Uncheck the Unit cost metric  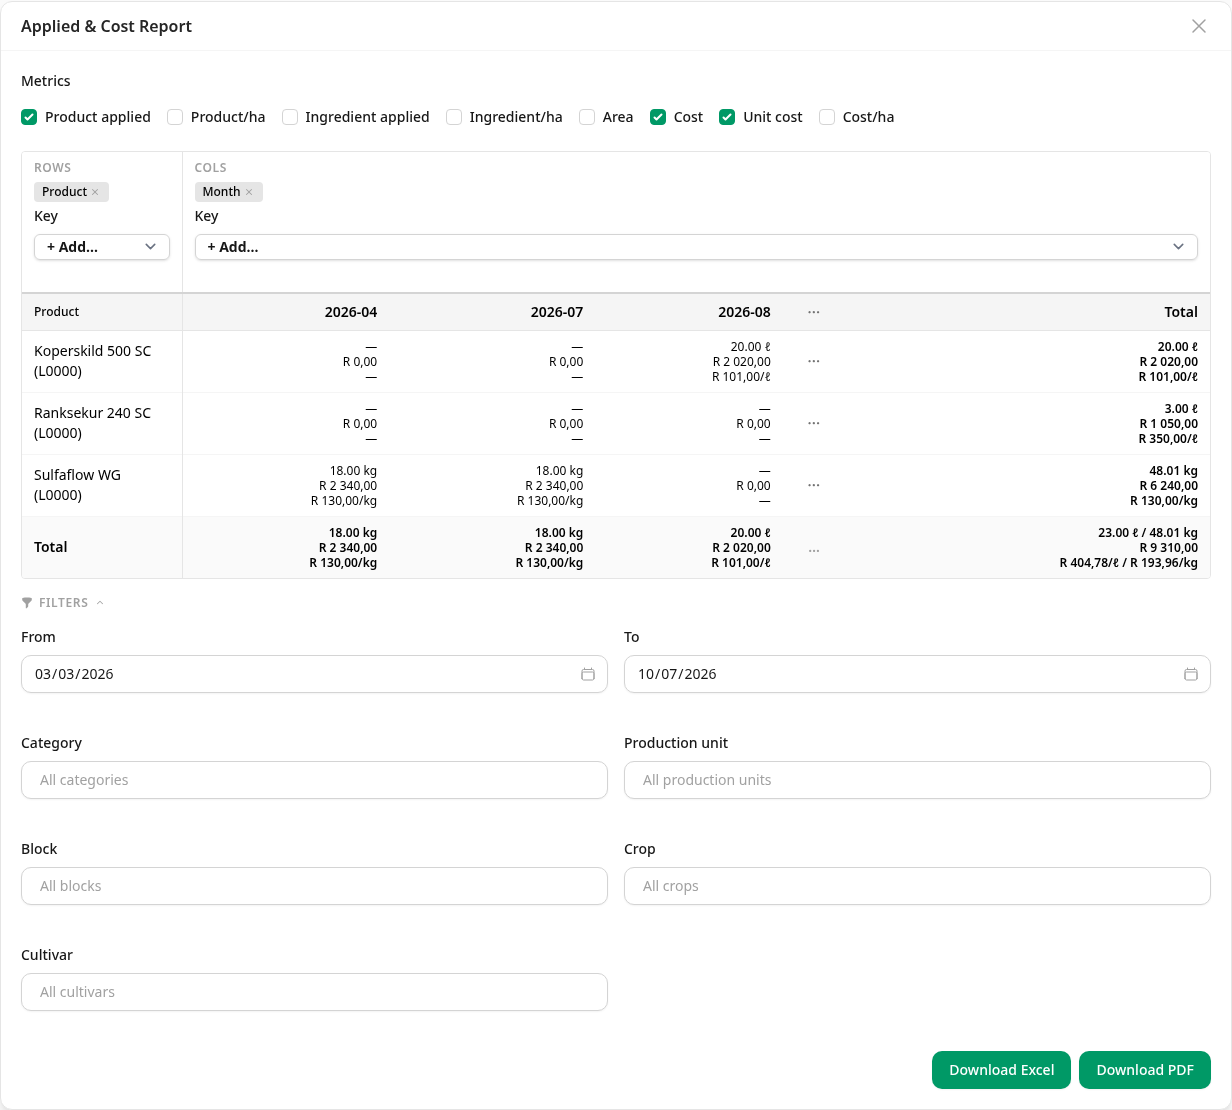click(x=727, y=117)
